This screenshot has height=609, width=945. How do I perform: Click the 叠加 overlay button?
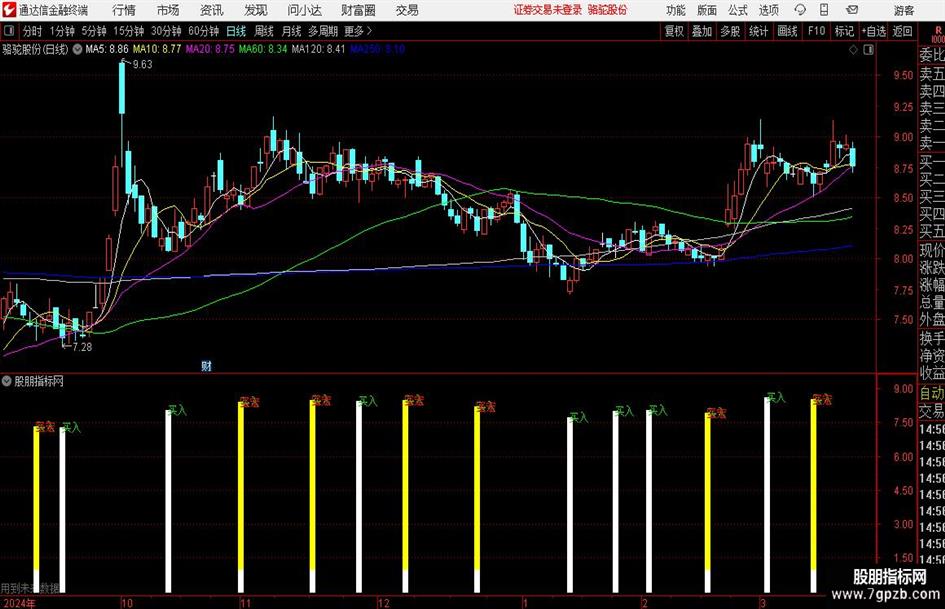(x=702, y=31)
